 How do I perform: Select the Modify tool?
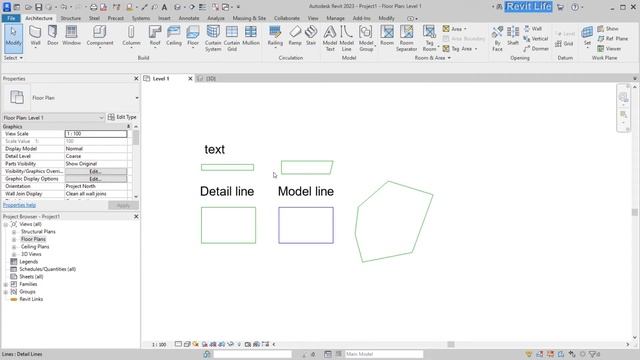(x=13, y=38)
